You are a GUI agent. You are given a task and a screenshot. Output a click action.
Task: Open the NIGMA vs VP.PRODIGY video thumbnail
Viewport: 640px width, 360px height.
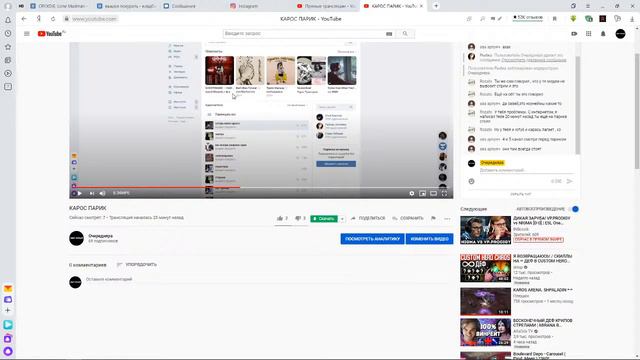coord(485,230)
